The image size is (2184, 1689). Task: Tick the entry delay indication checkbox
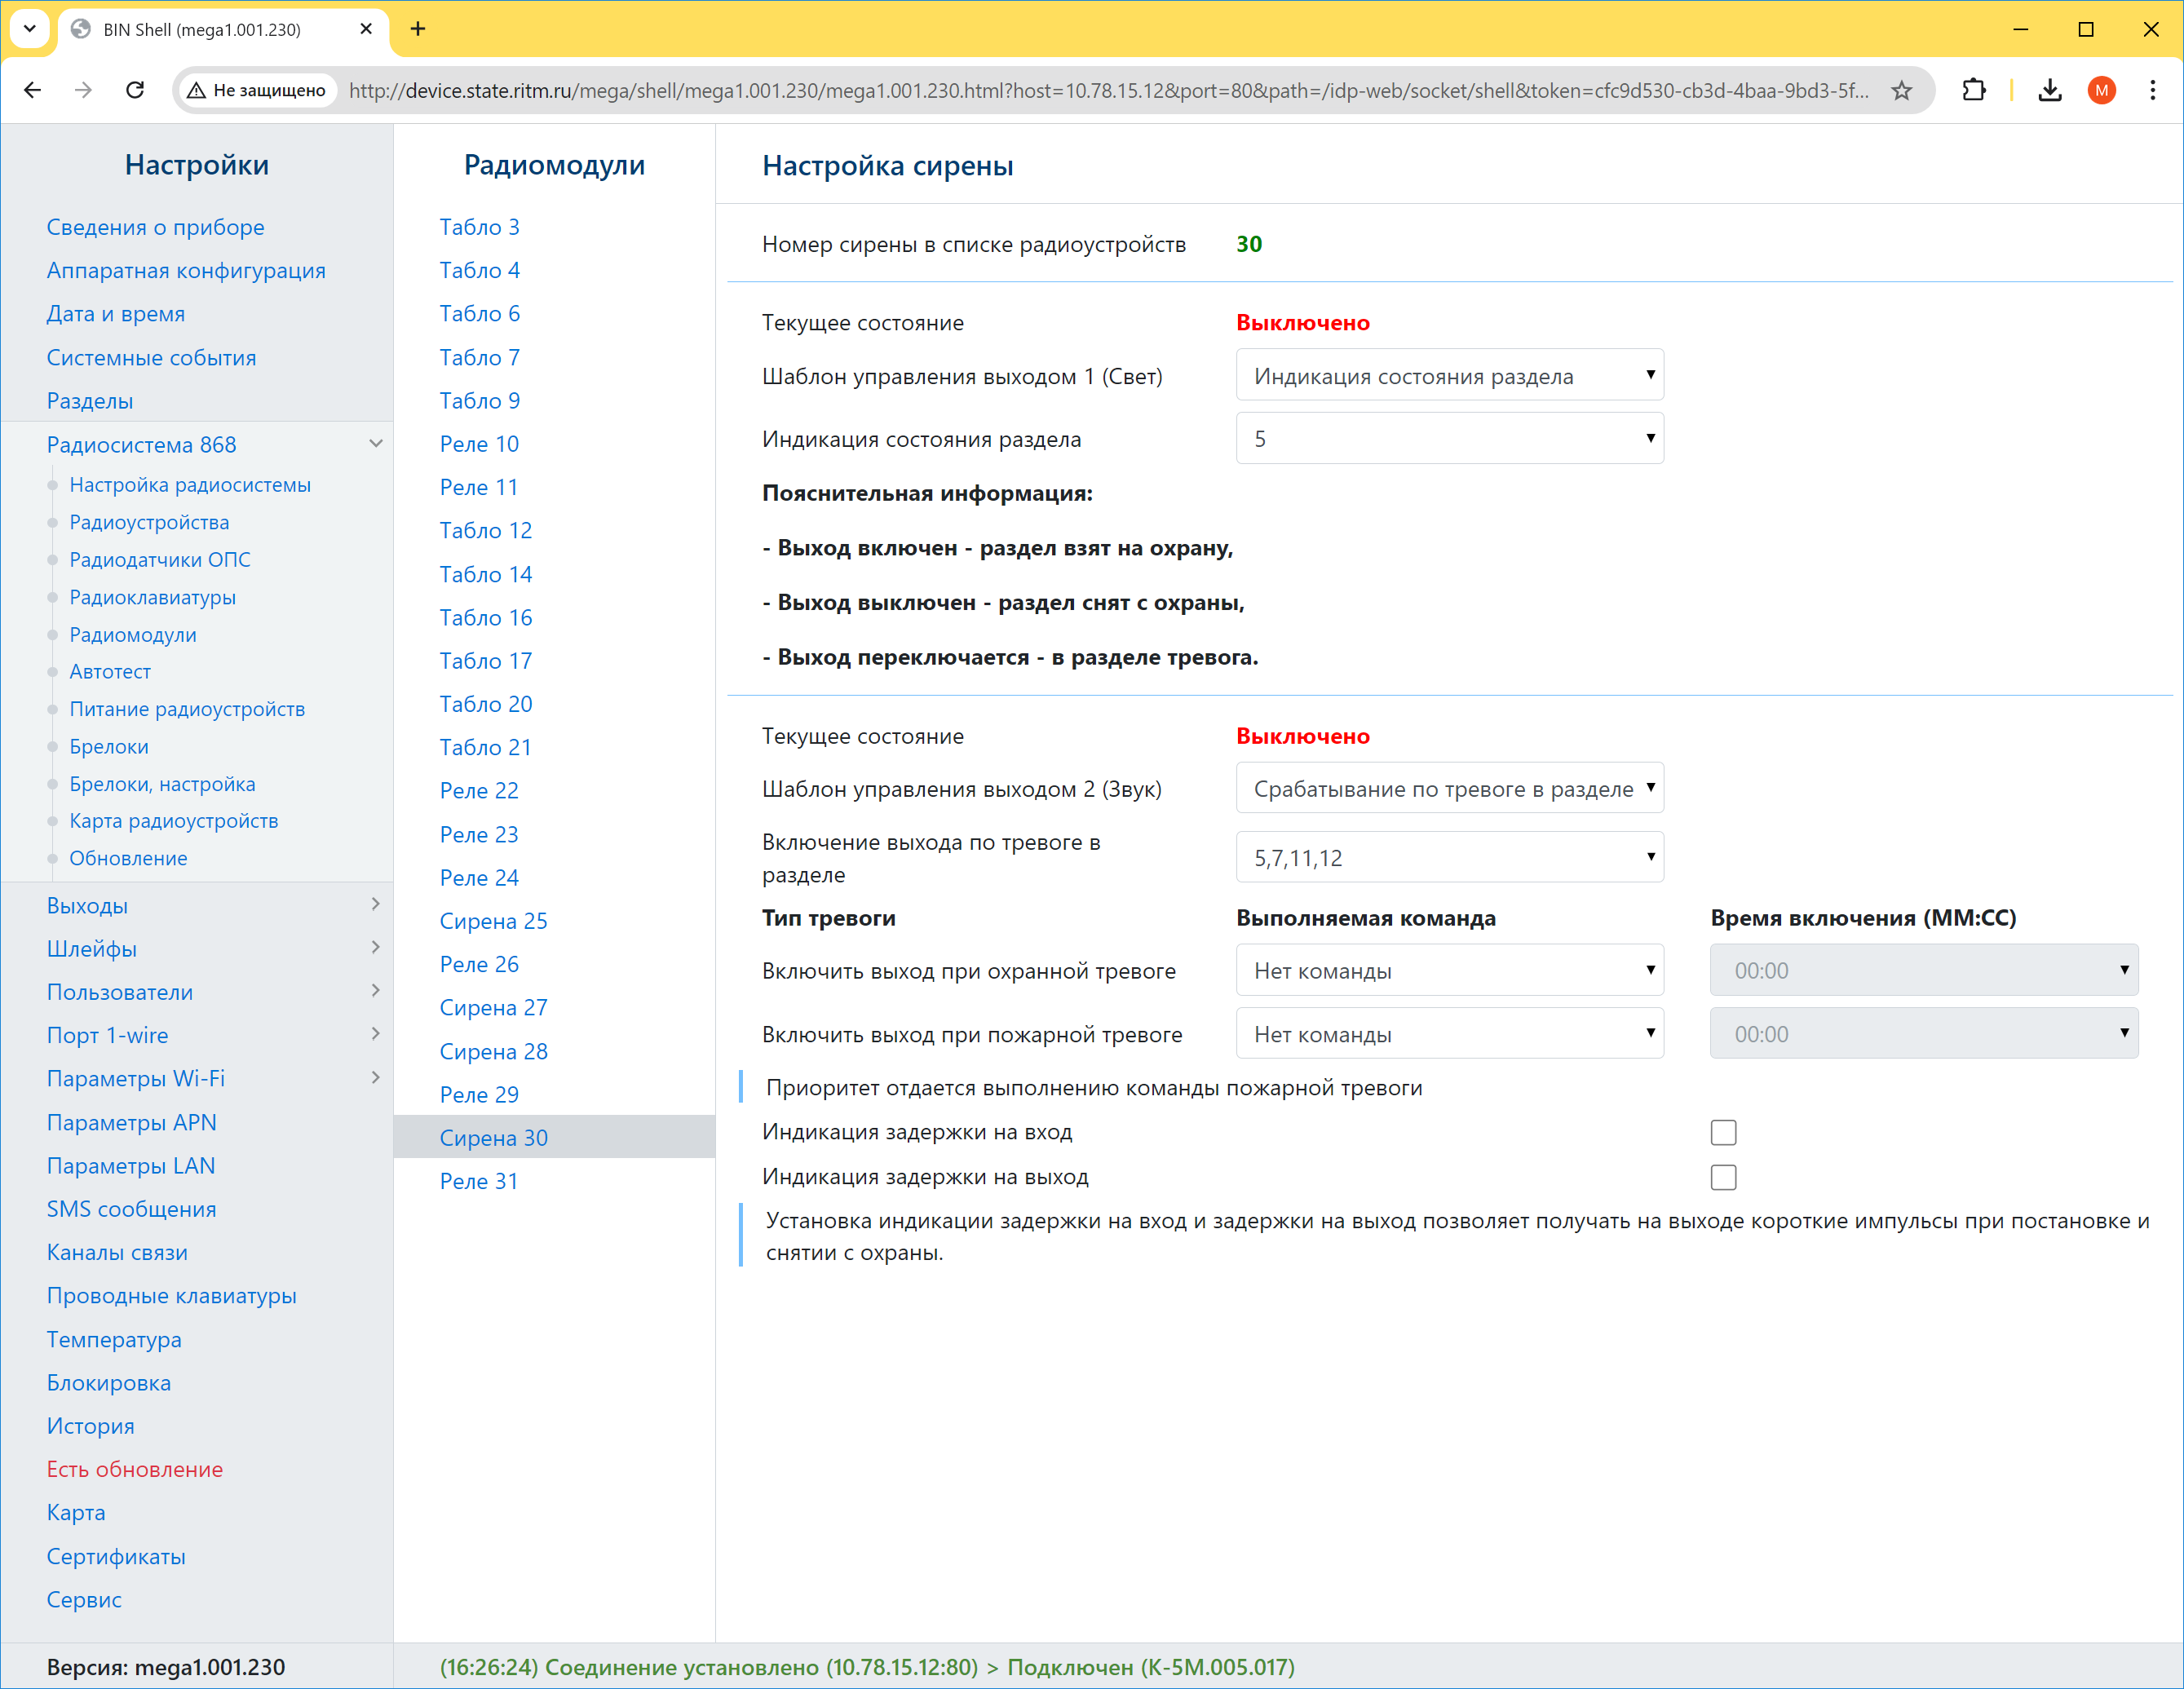[x=1723, y=1132]
